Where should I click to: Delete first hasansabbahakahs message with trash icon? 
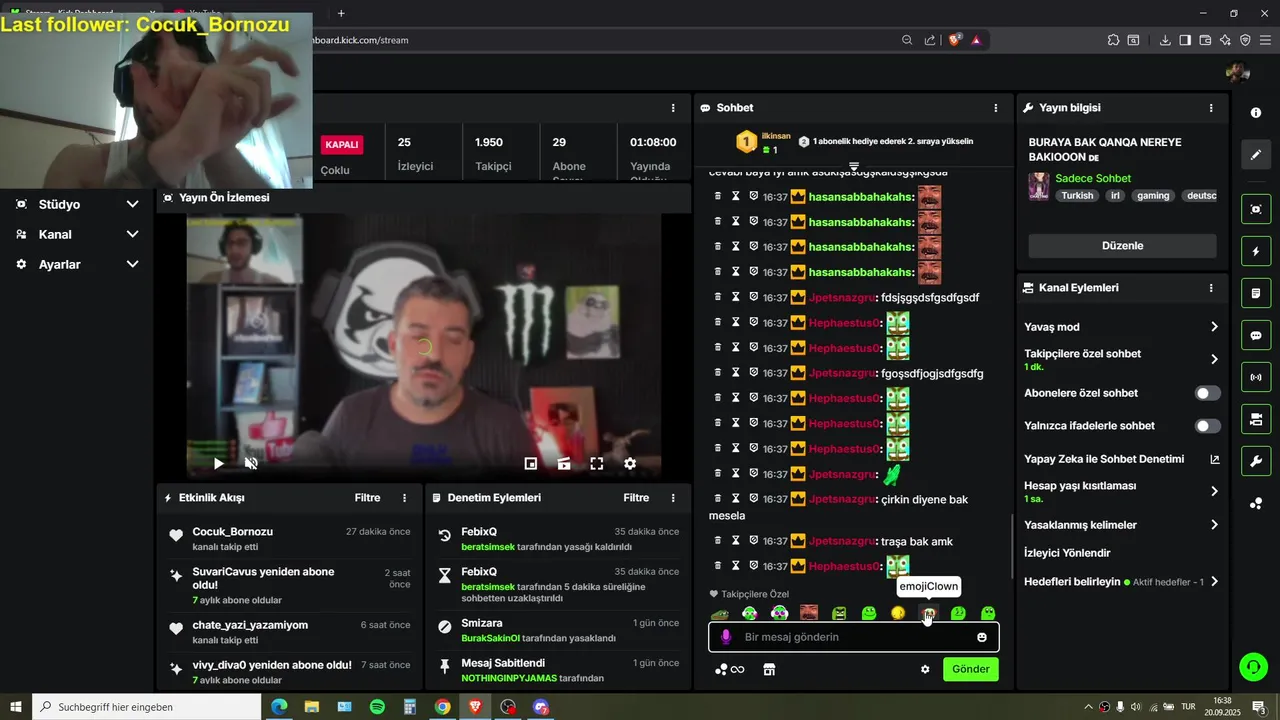click(717, 196)
